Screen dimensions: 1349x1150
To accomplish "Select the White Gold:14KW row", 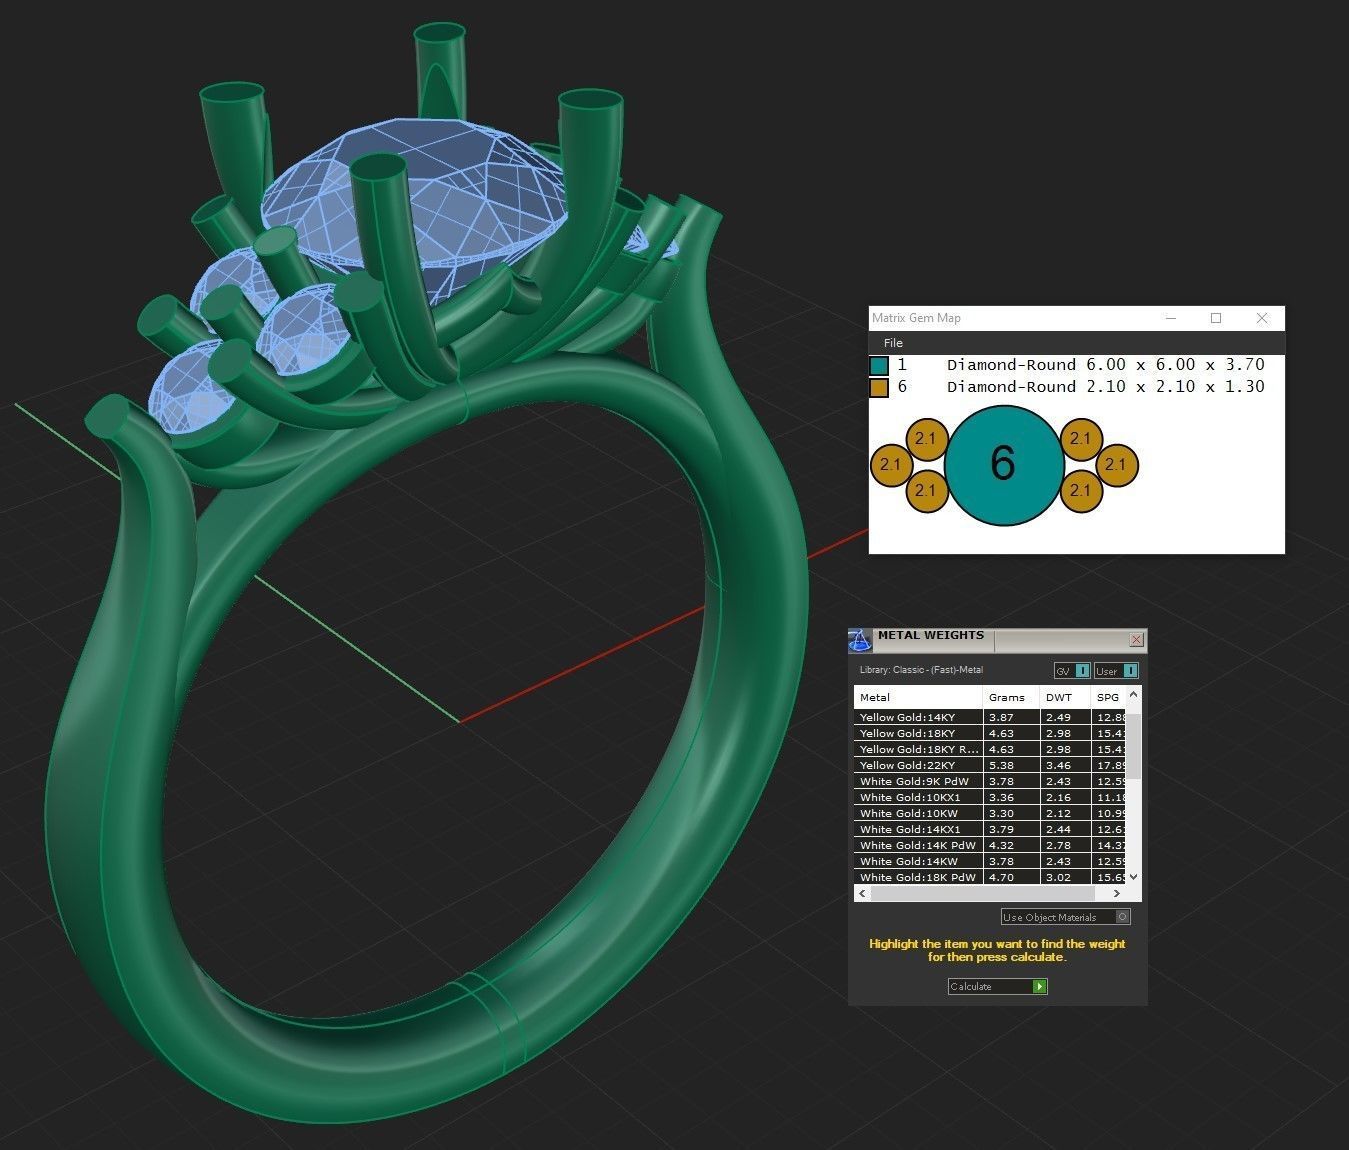I will (x=990, y=861).
